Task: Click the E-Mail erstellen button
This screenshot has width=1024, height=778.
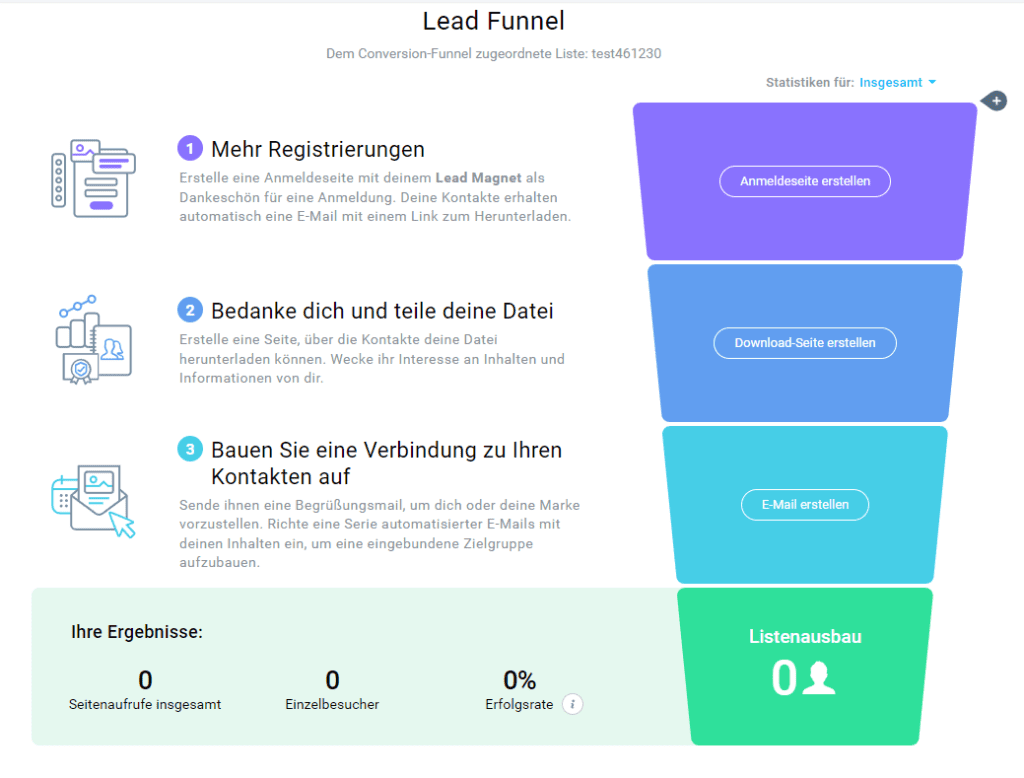Action: coord(805,504)
